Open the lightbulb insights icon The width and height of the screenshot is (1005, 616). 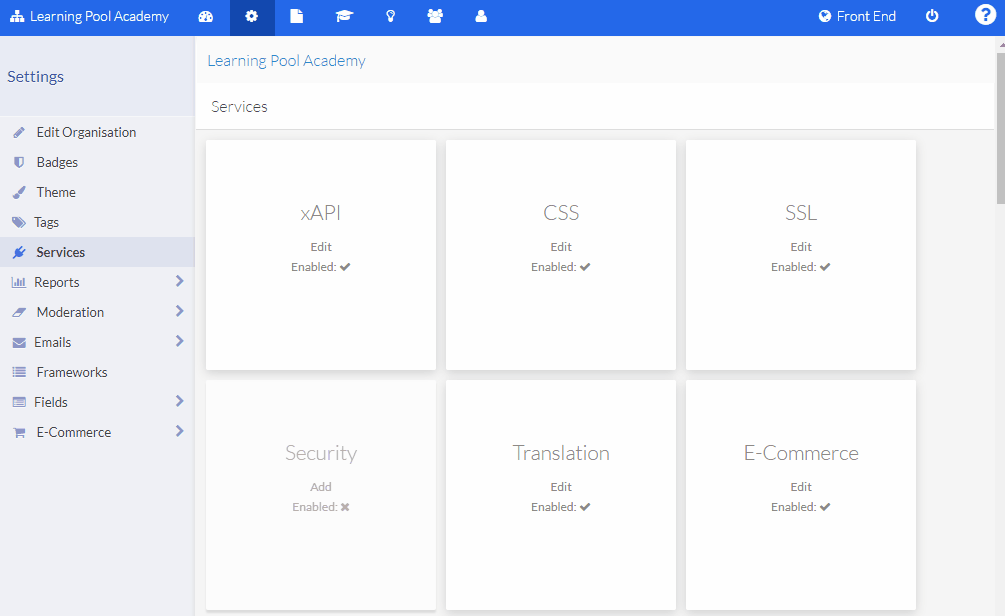click(x=390, y=17)
